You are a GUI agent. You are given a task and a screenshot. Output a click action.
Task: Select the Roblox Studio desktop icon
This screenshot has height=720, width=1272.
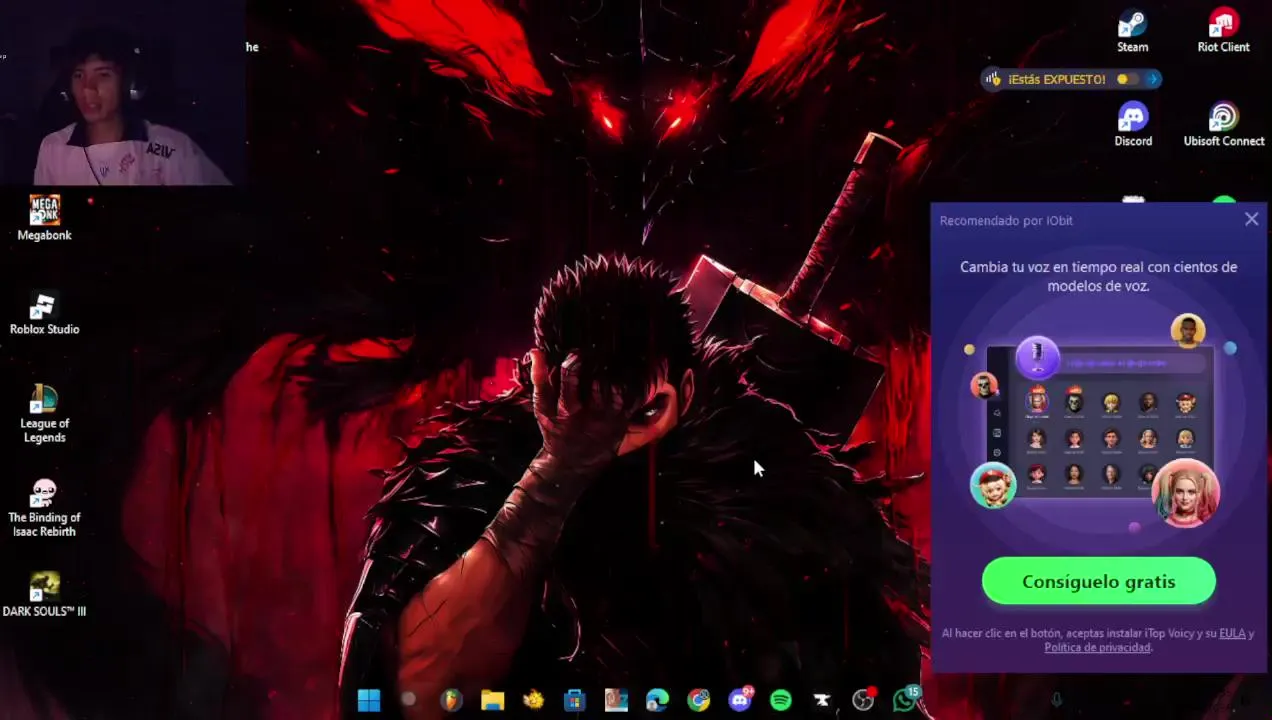(44, 312)
